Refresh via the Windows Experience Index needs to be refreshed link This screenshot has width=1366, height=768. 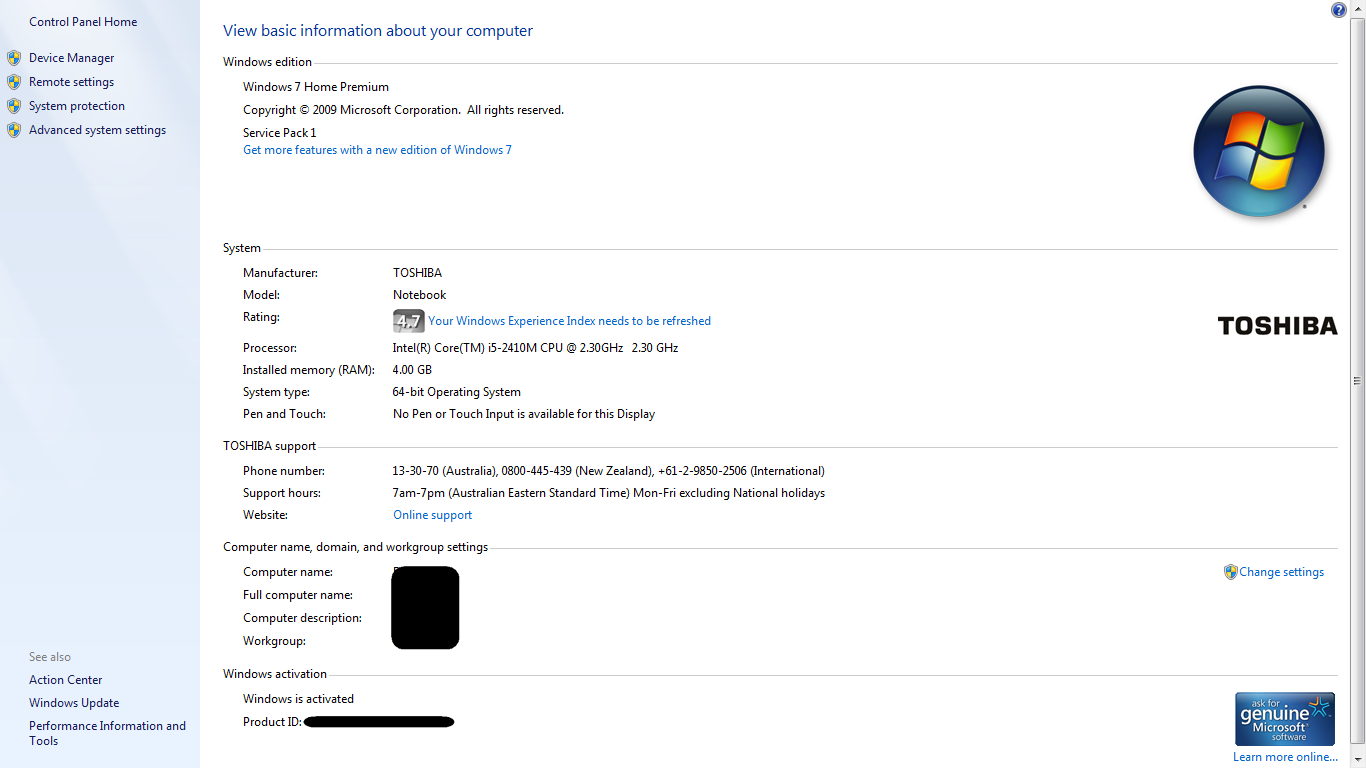tap(570, 321)
